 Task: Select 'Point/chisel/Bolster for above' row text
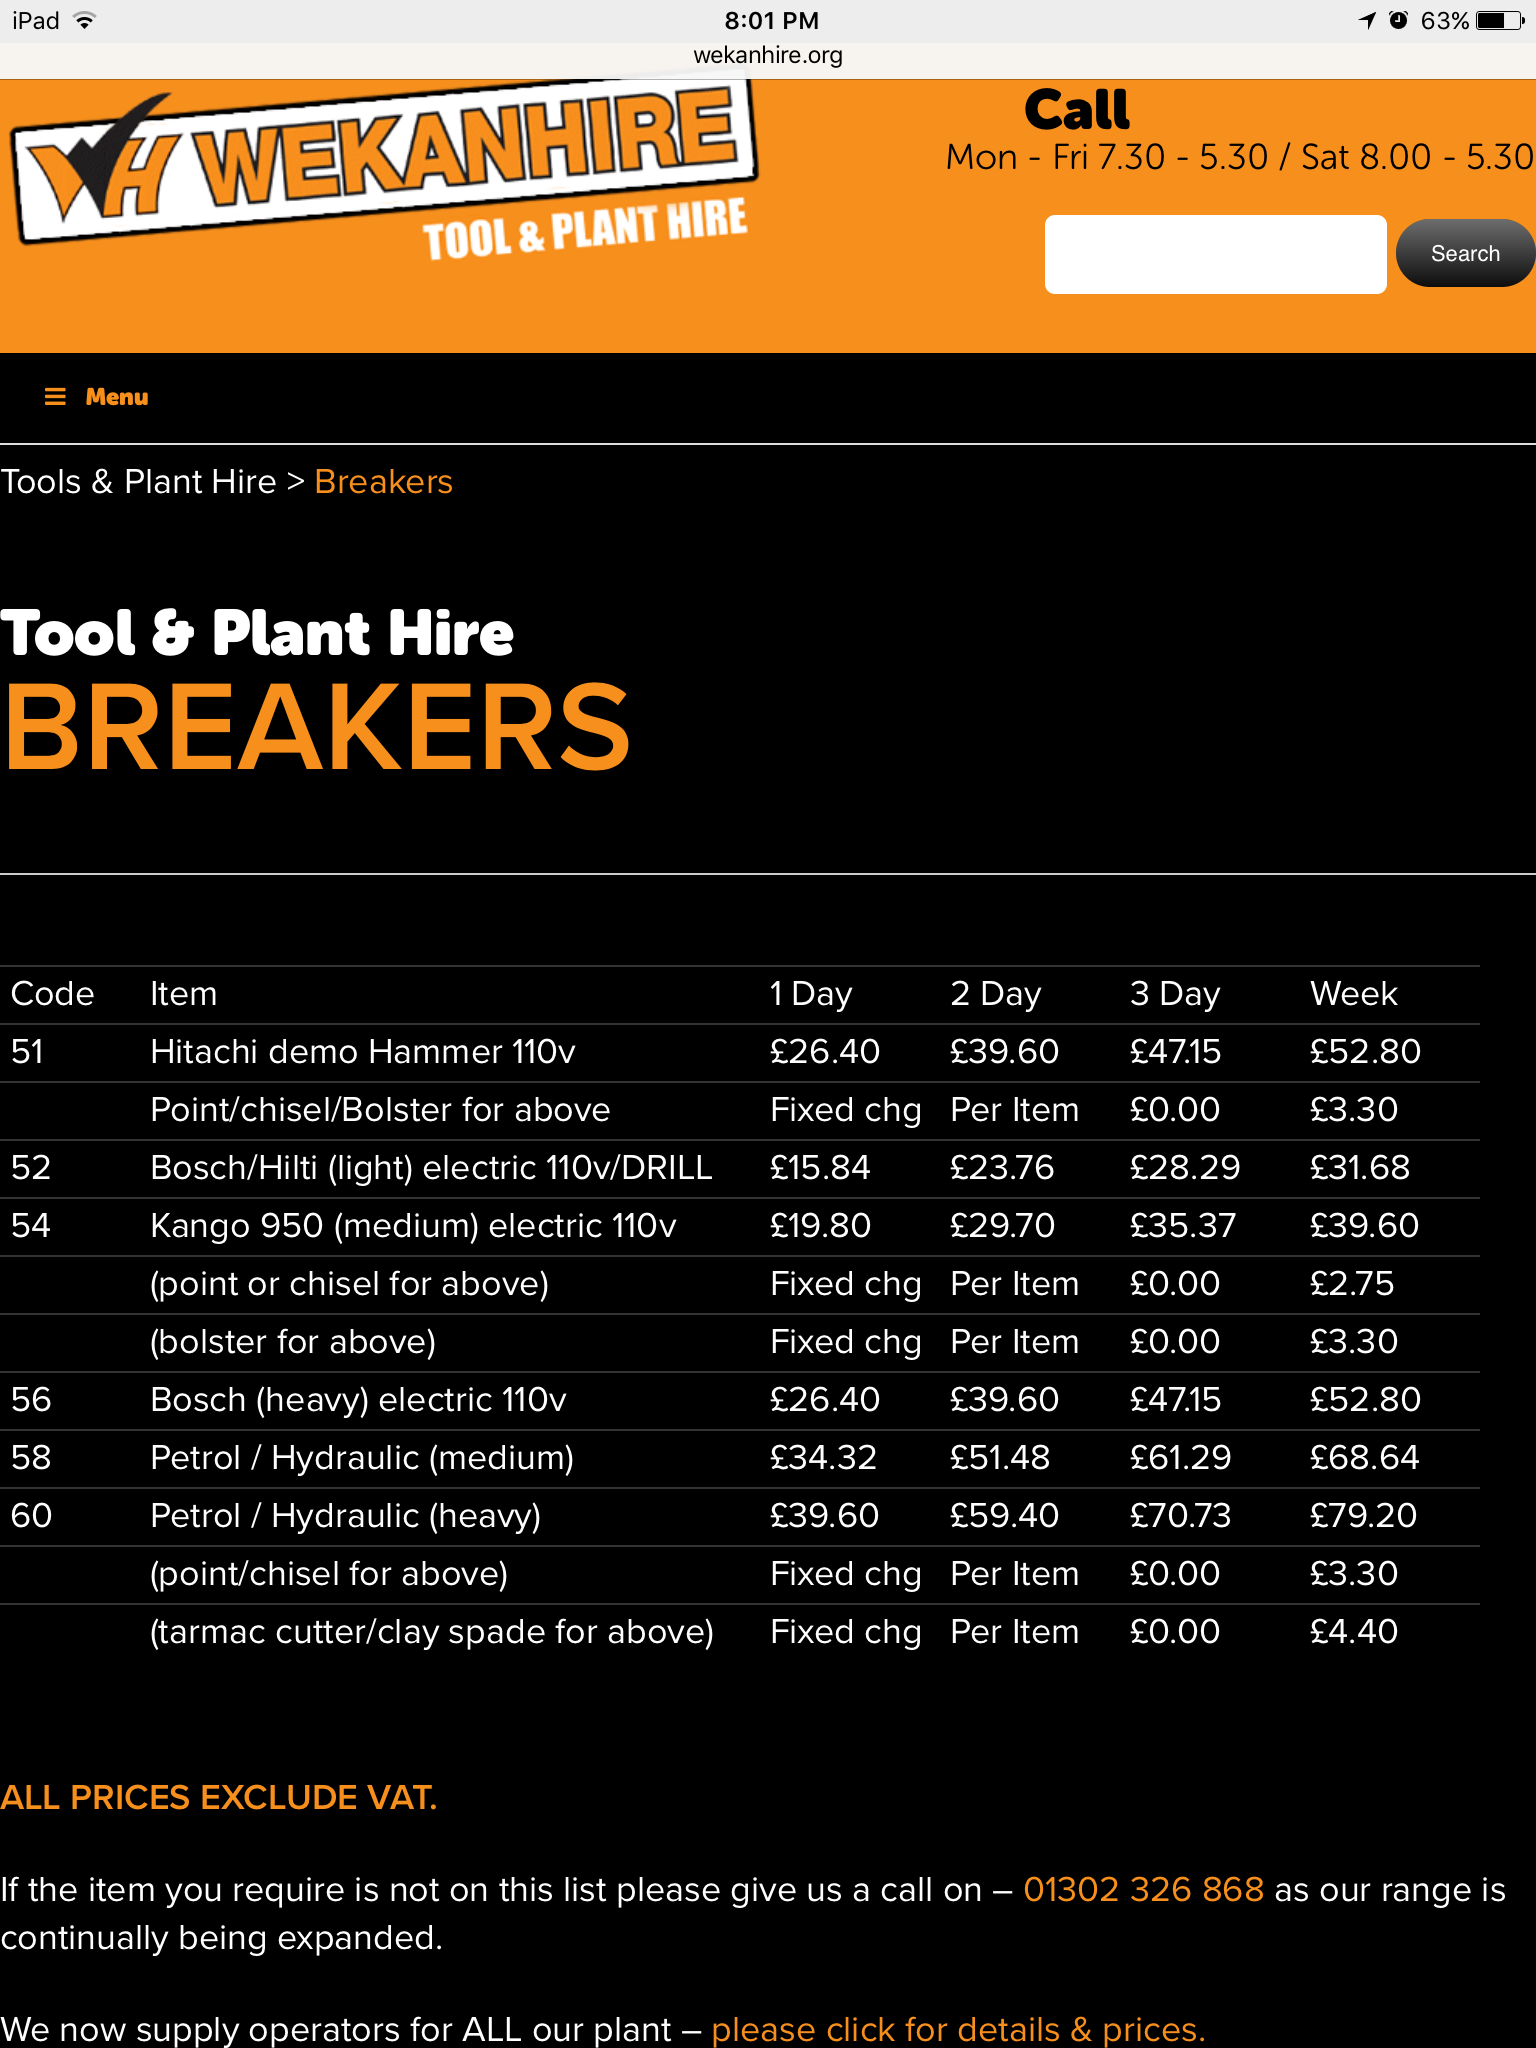(x=380, y=1110)
